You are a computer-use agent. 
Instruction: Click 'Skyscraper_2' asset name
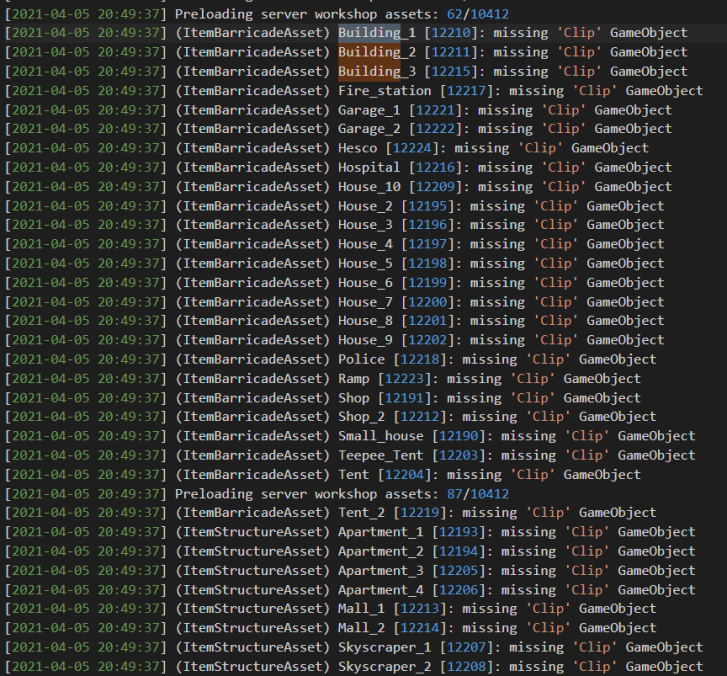(384, 667)
